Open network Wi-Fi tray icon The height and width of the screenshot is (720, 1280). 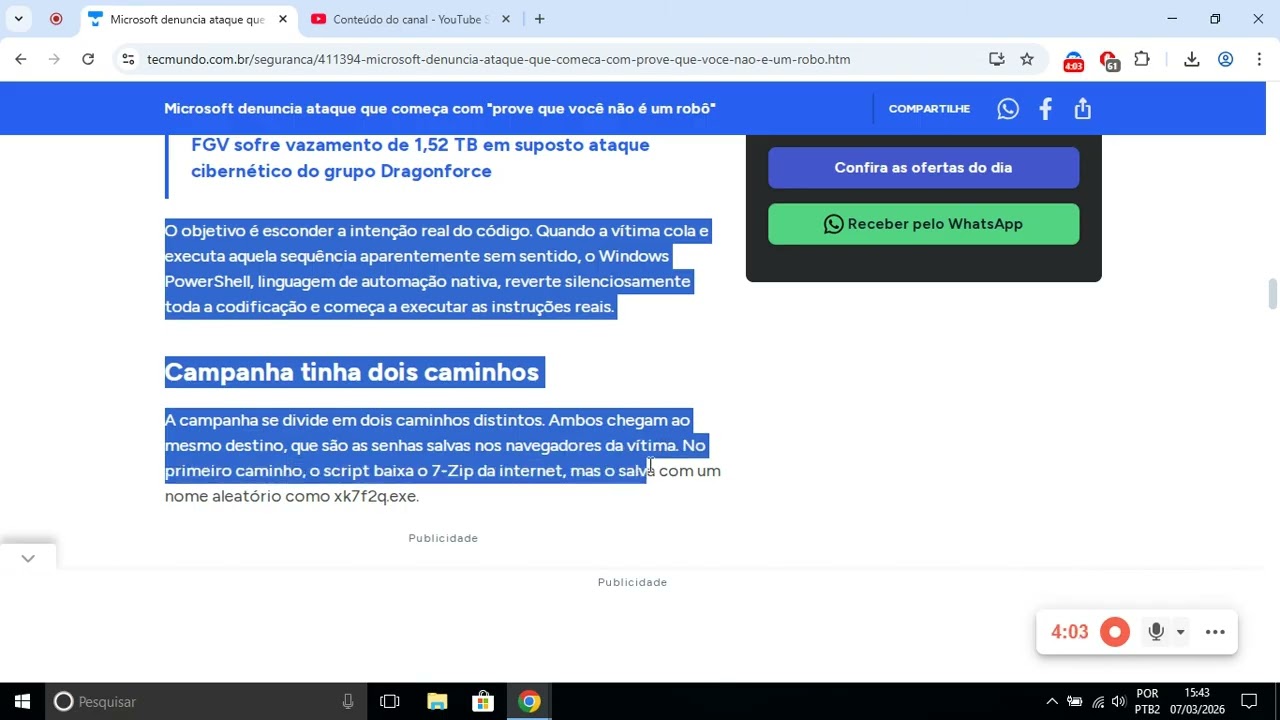[1098, 701]
